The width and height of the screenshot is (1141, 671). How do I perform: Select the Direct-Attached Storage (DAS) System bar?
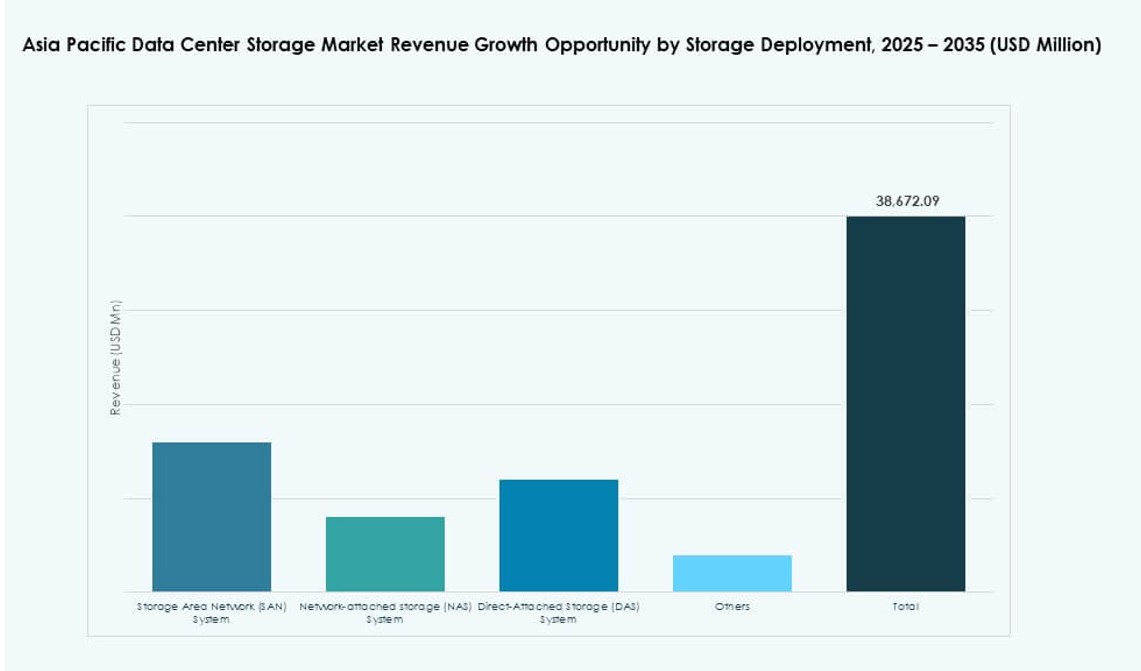tap(558, 535)
